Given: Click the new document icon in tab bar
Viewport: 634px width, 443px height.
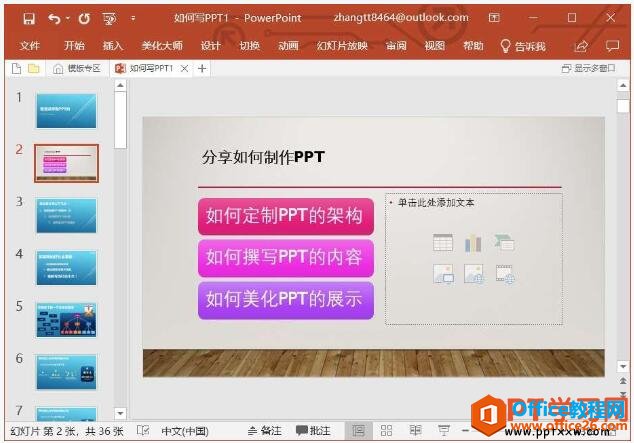Looking at the screenshot, I should coord(17,69).
